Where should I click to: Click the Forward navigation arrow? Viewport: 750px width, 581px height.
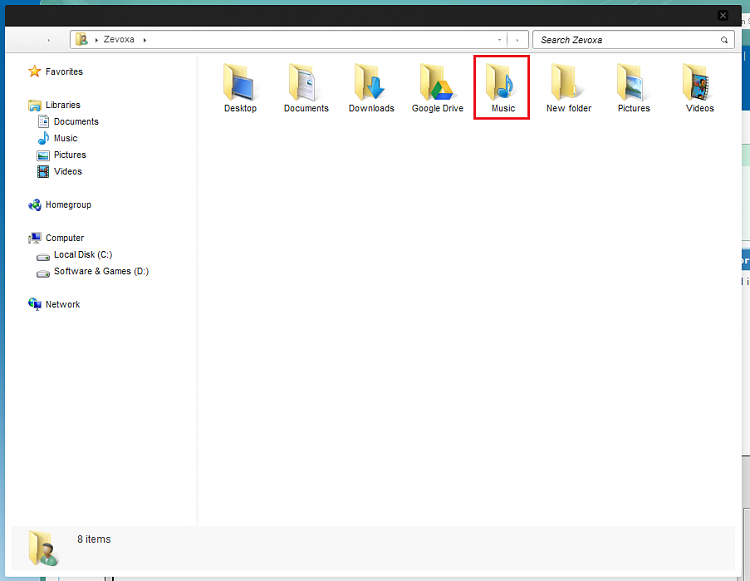coord(48,40)
